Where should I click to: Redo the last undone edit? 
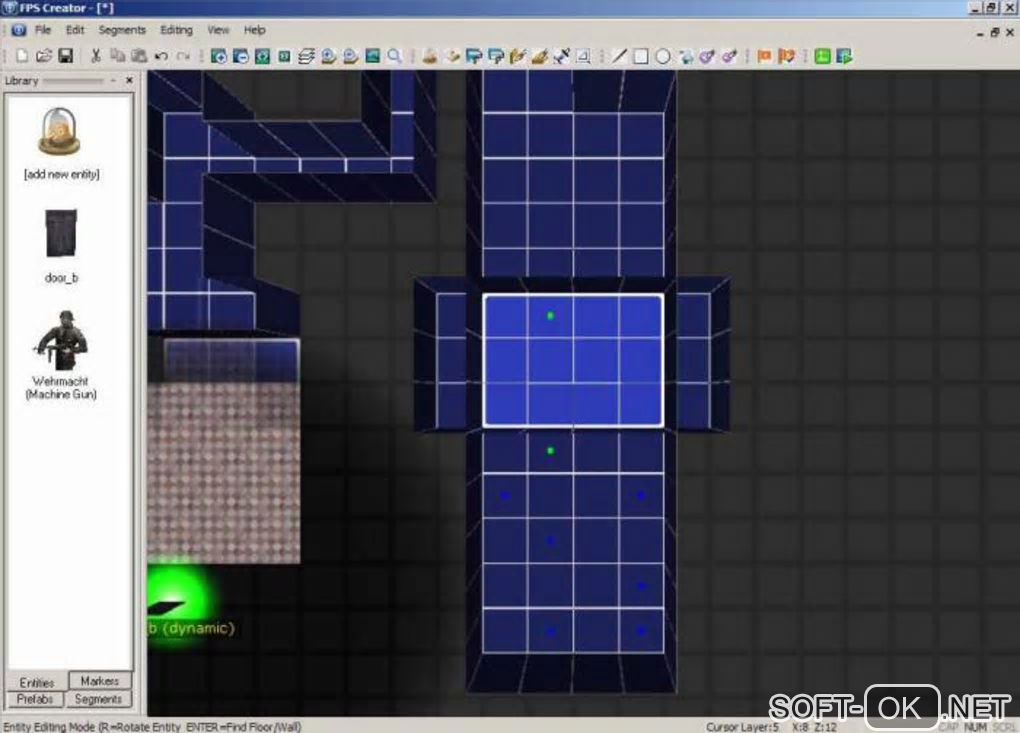coord(183,56)
